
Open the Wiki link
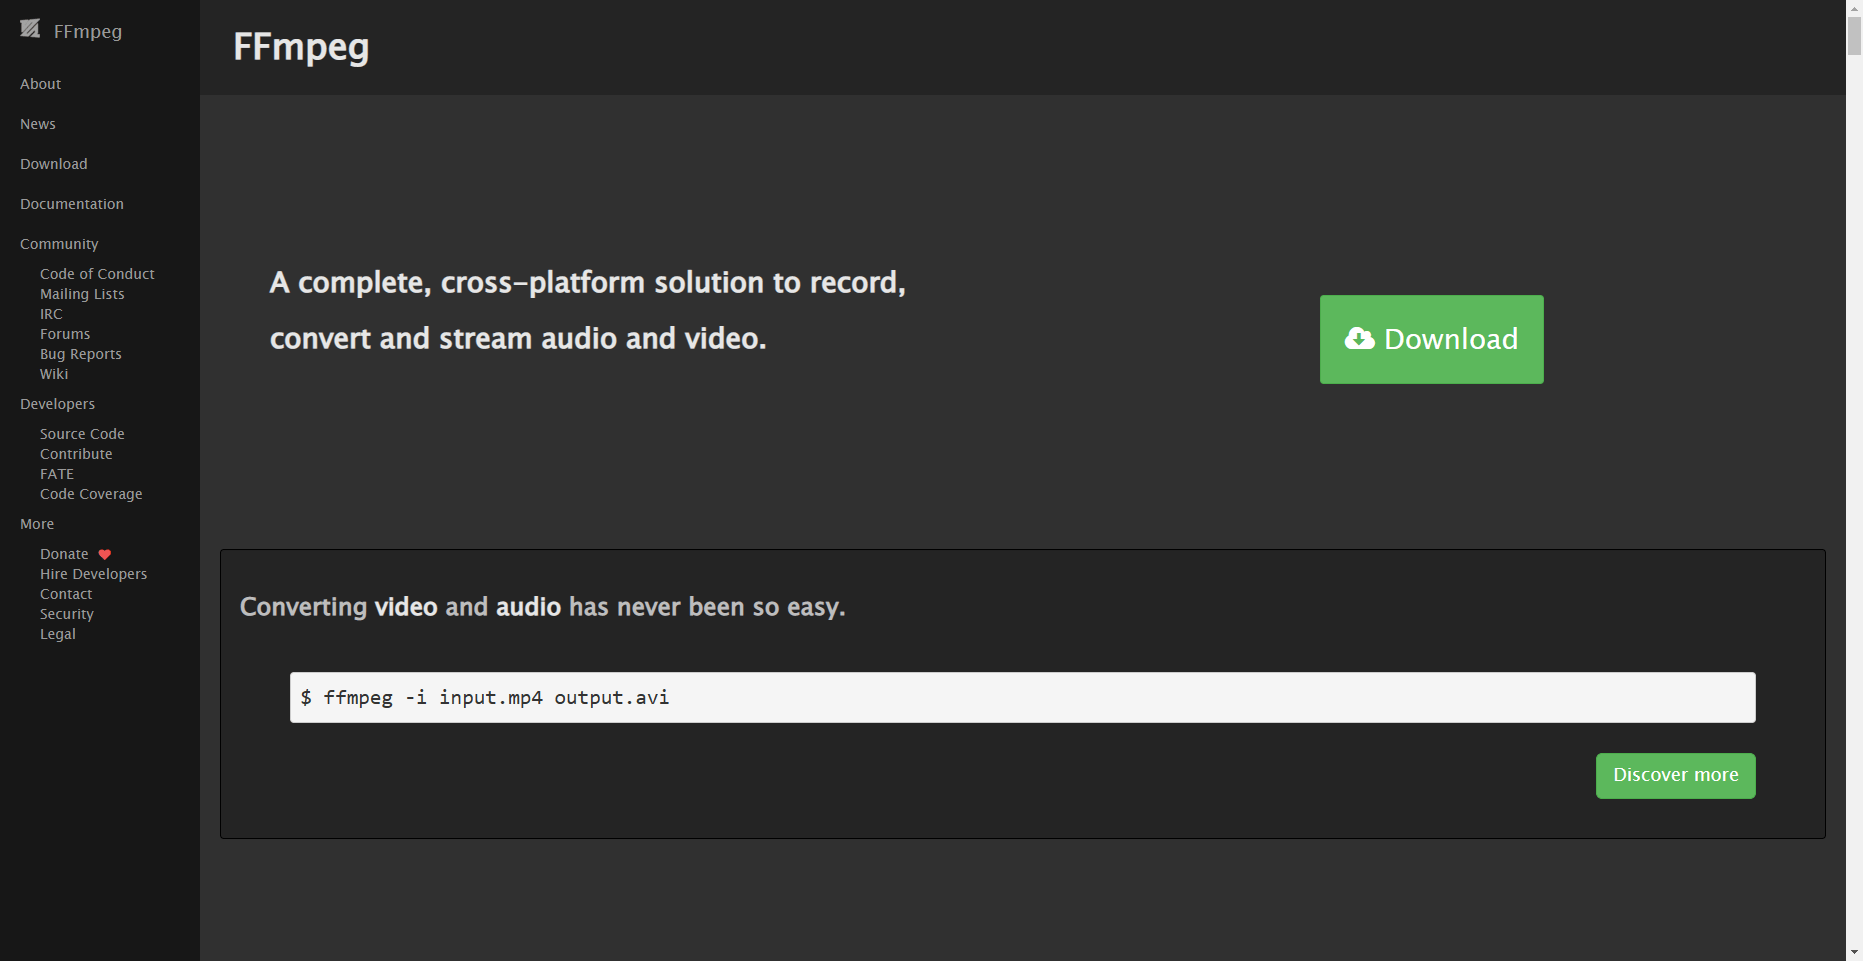[x=54, y=374]
